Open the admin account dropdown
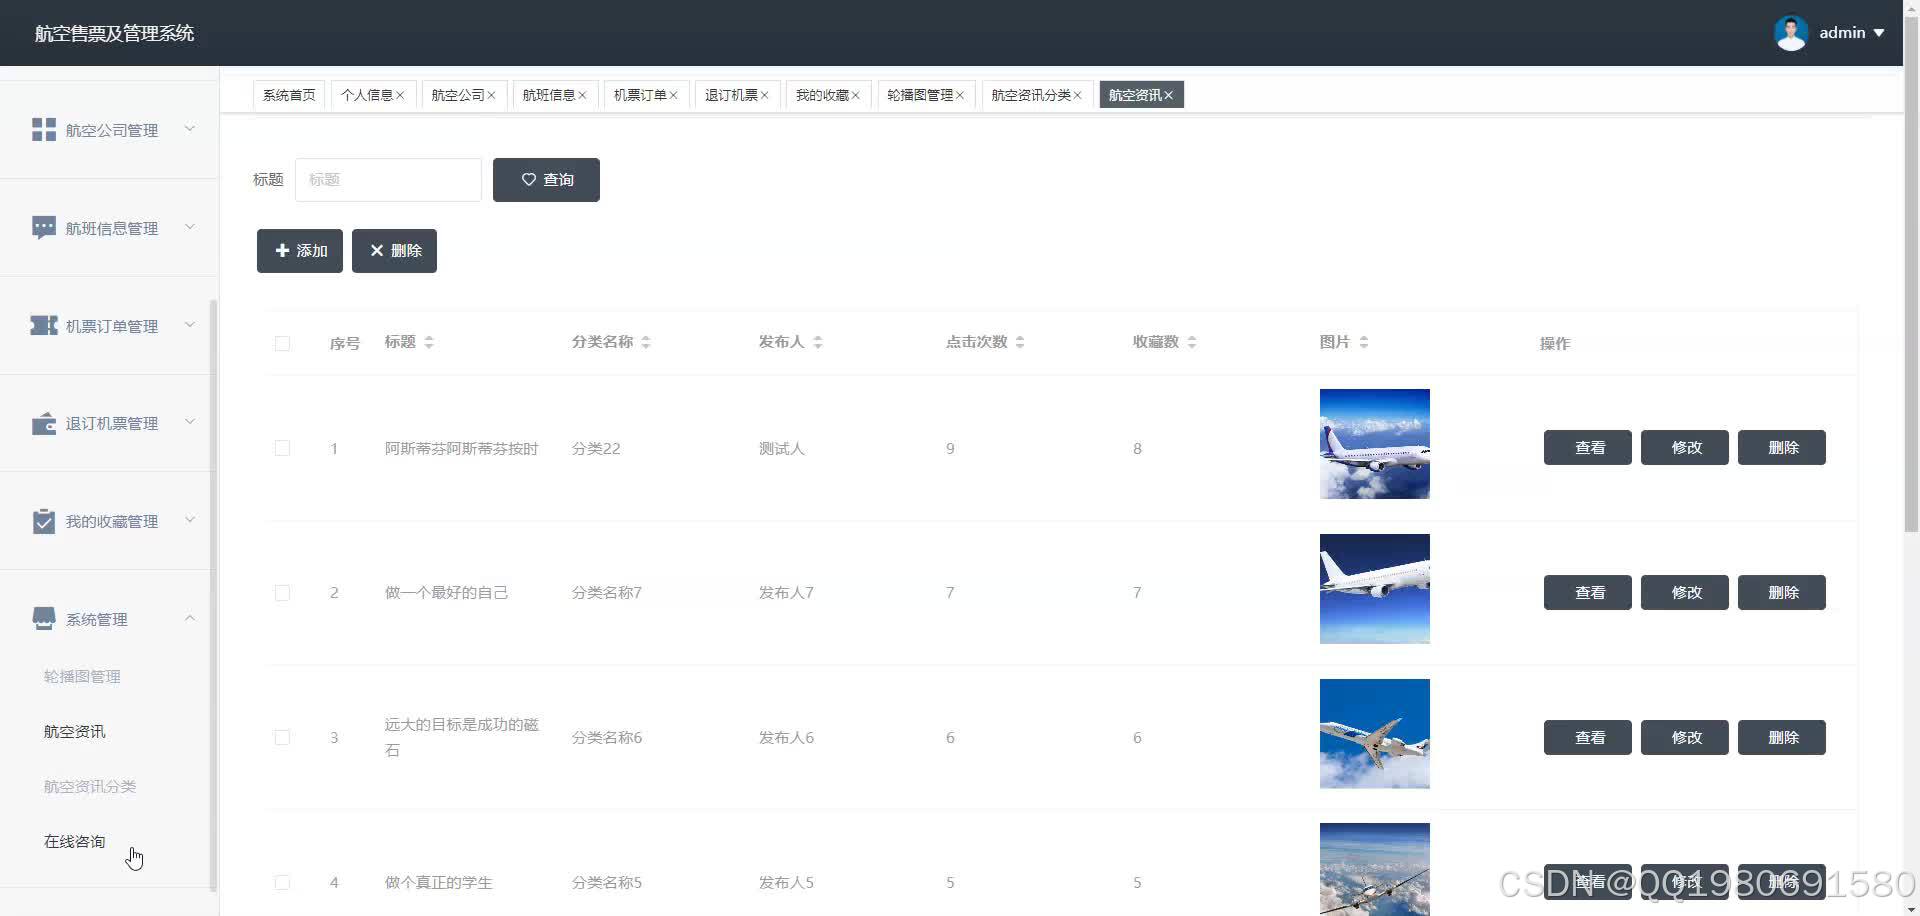 coord(1843,32)
